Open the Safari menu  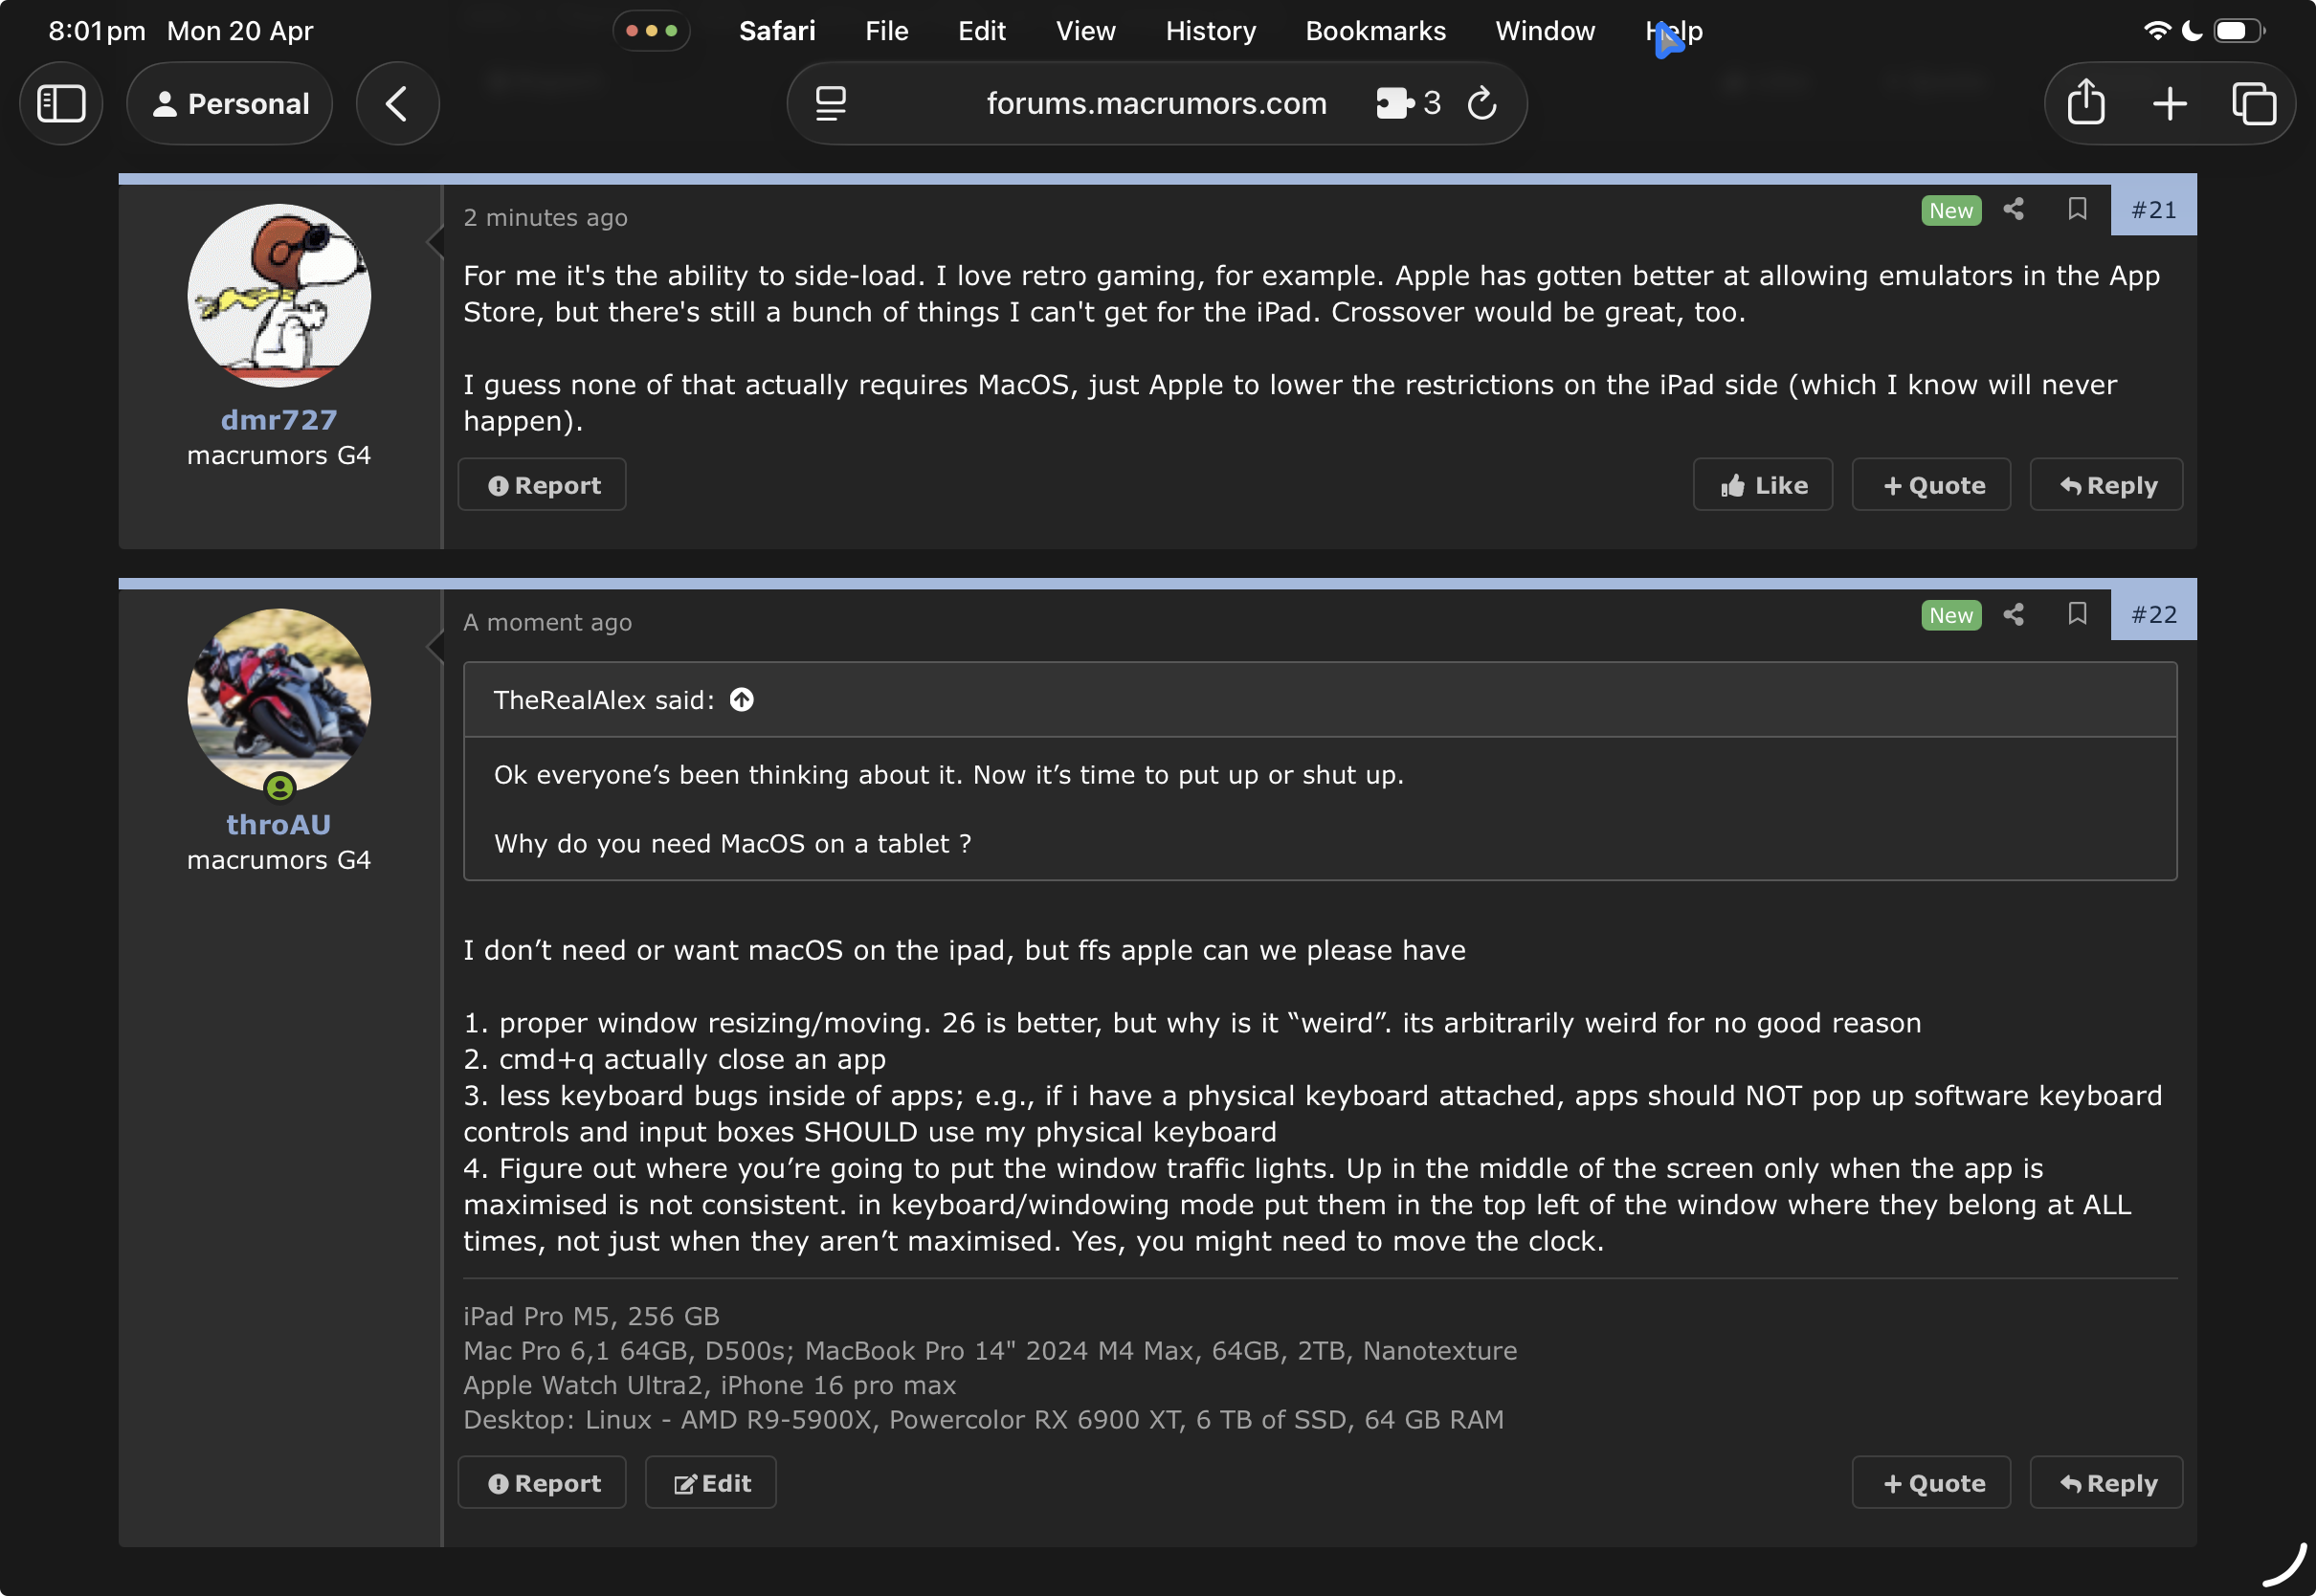pos(777,31)
